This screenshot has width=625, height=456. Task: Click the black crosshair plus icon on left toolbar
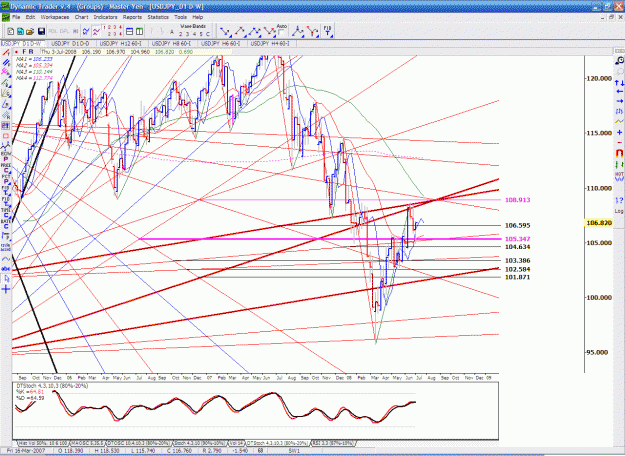point(6,289)
